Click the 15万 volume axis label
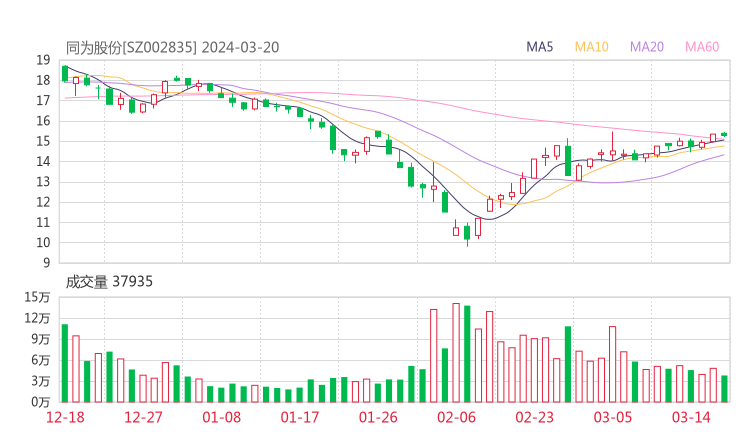The height and width of the screenshot is (440, 740). coord(37,297)
